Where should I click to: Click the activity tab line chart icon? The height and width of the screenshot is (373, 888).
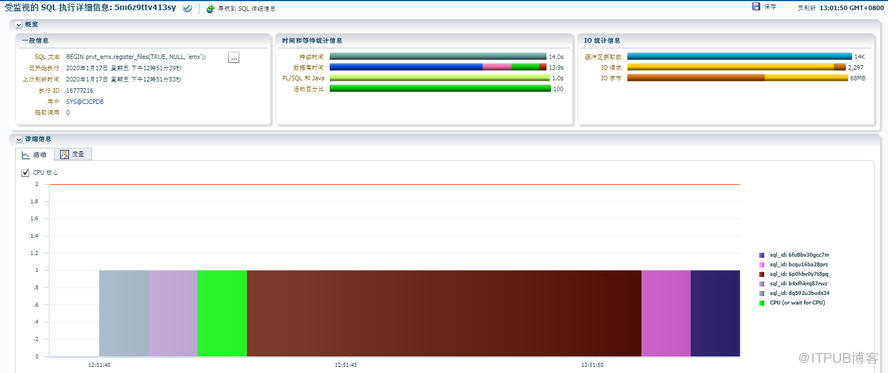[x=25, y=155]
